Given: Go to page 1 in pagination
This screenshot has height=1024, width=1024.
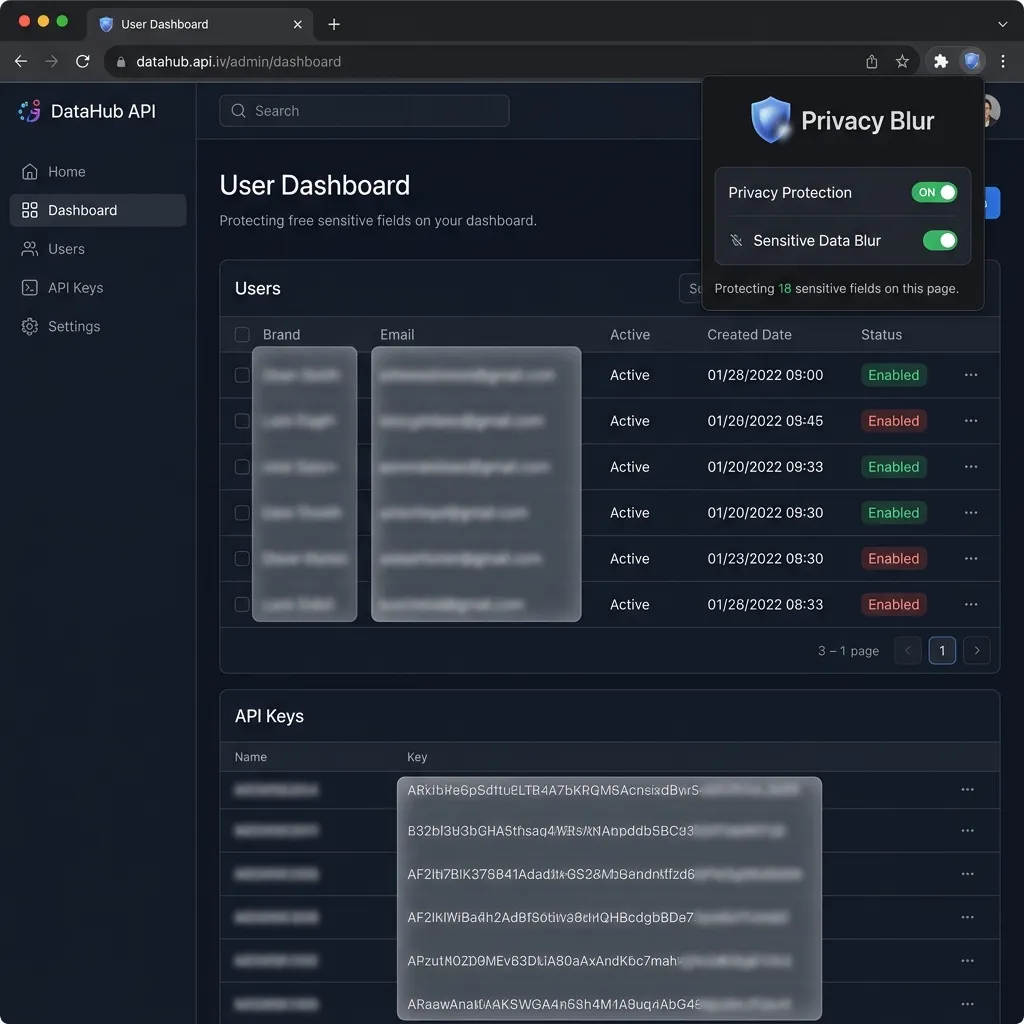Looking at the screenshot, I should pos(942,650).
